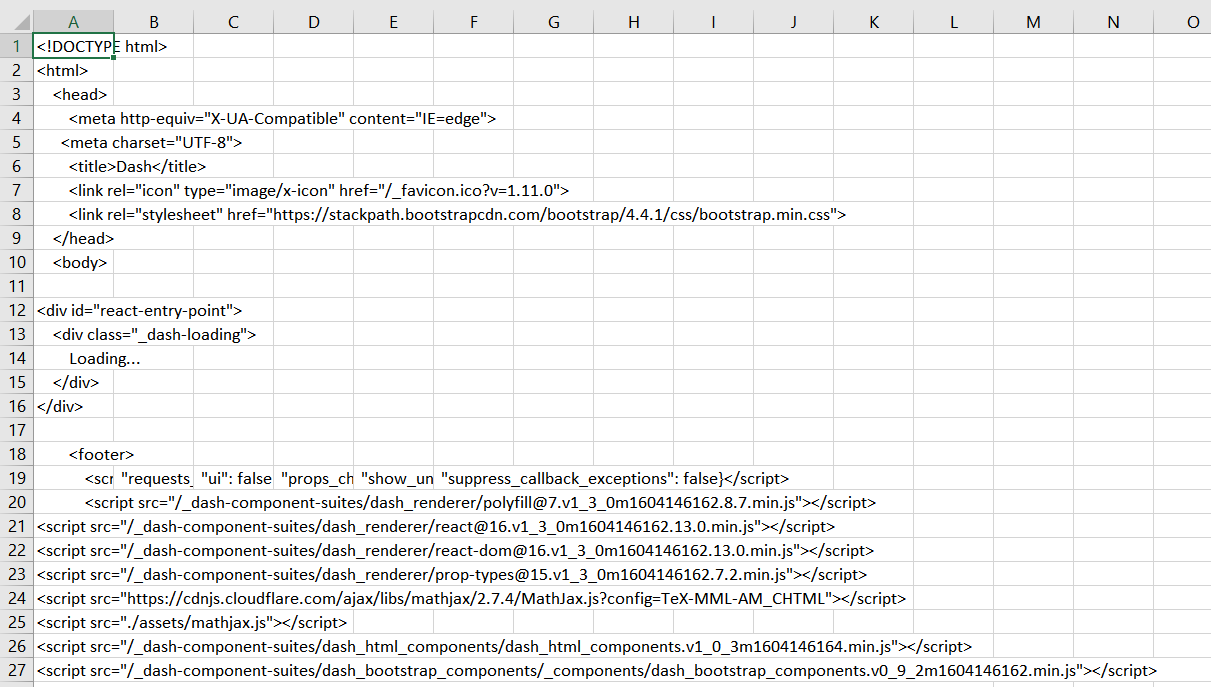Screen dimensions: 1211x687
Task: Click the </div> cell in row 16
Action: coord(74,406)
